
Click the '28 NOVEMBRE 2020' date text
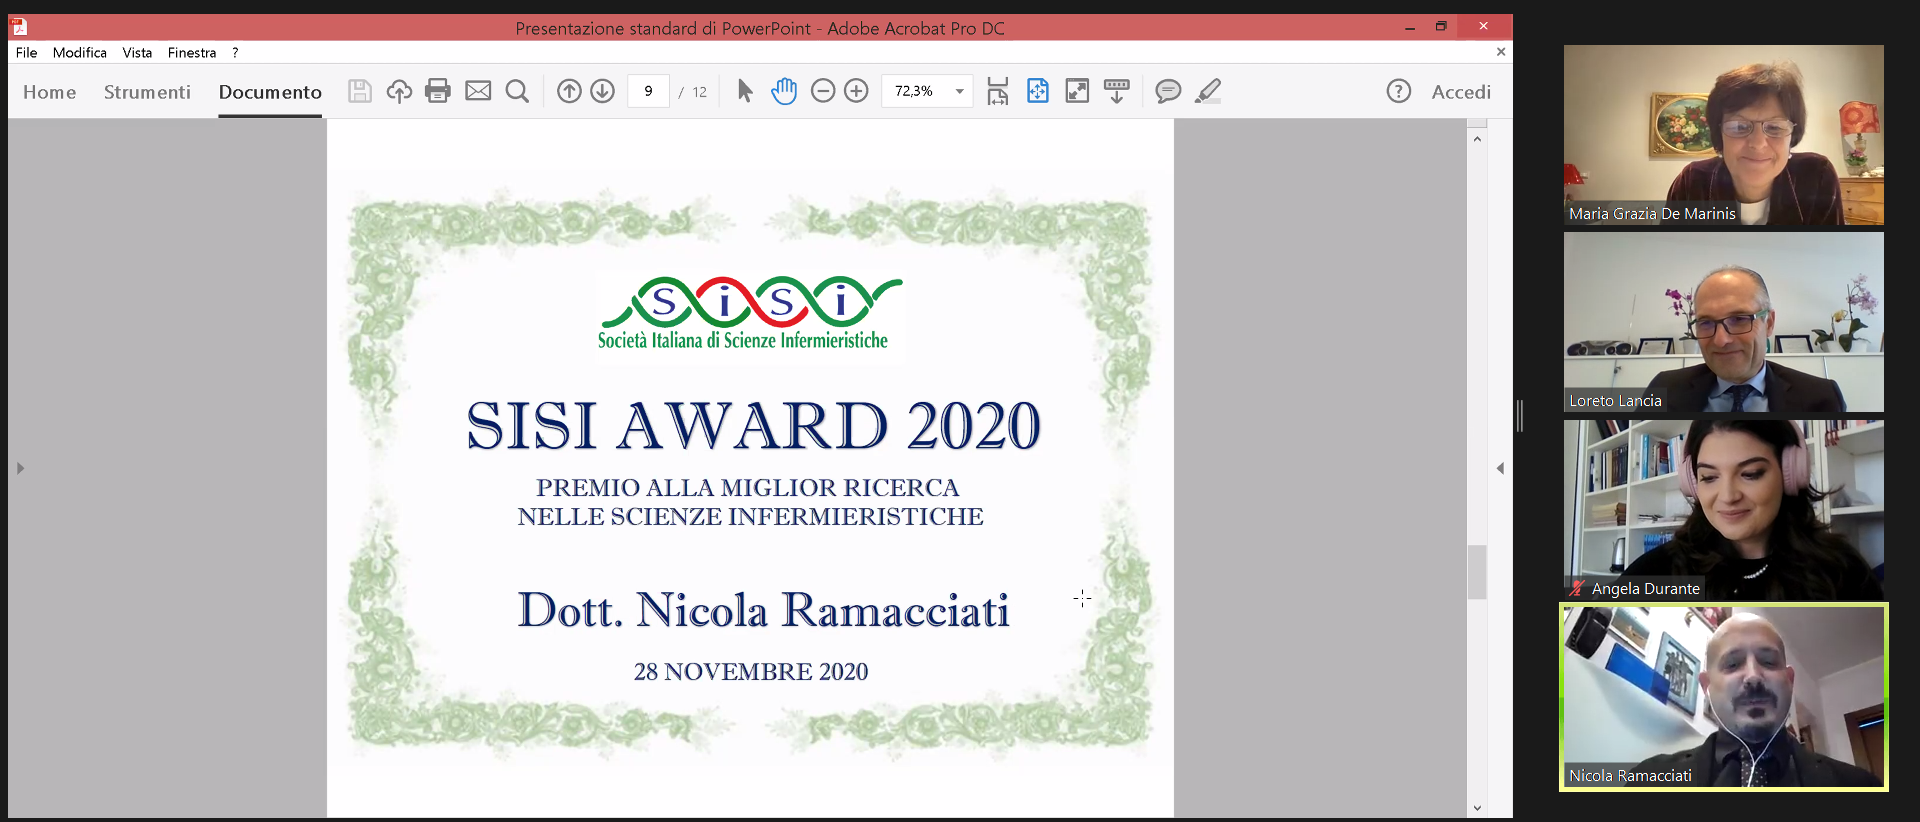751,671
